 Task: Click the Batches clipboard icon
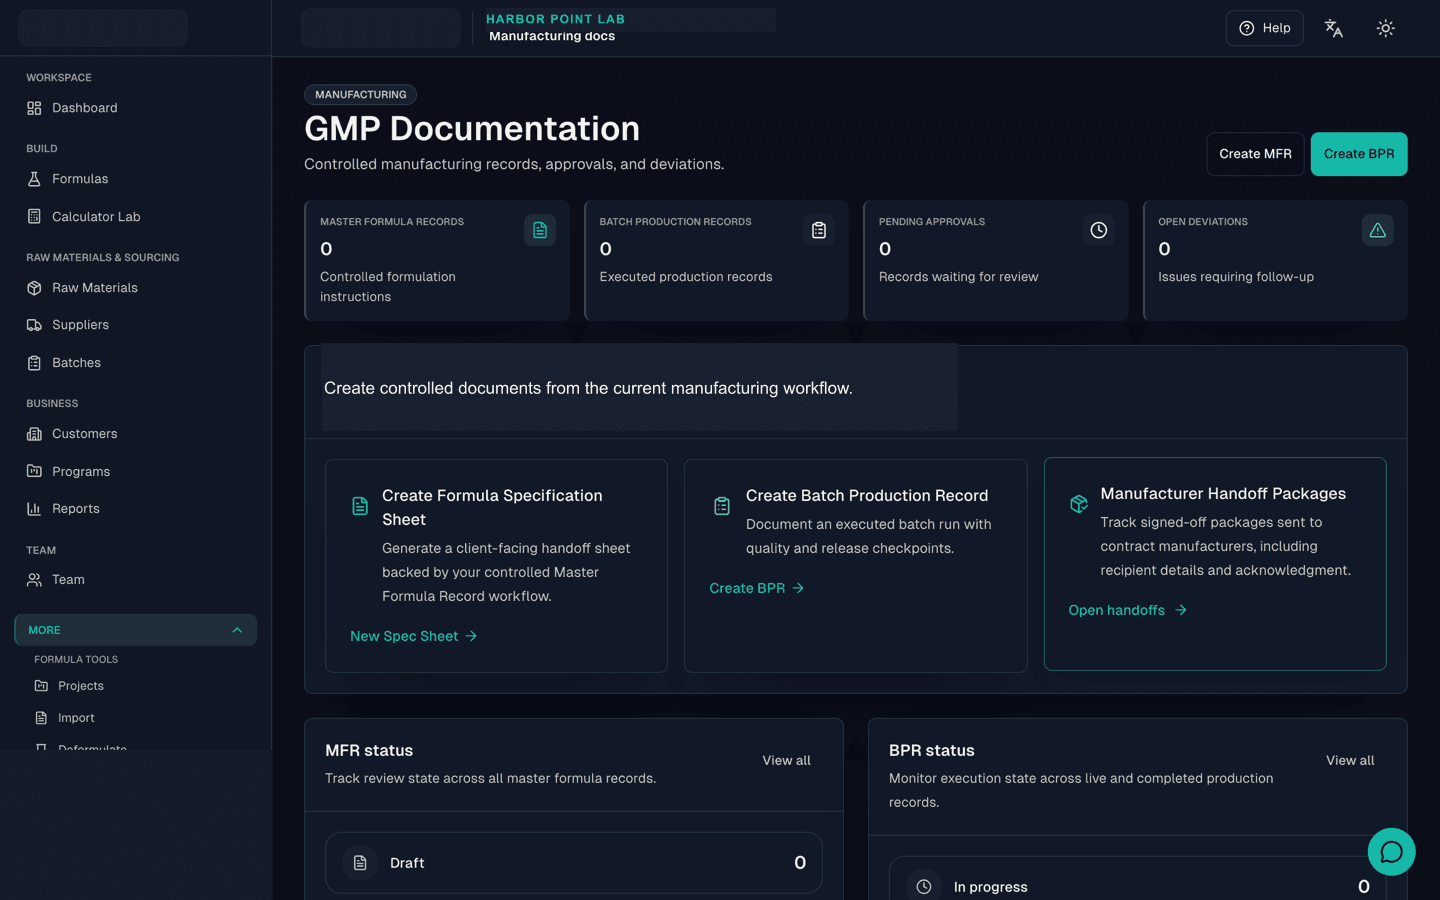(34, 363)
